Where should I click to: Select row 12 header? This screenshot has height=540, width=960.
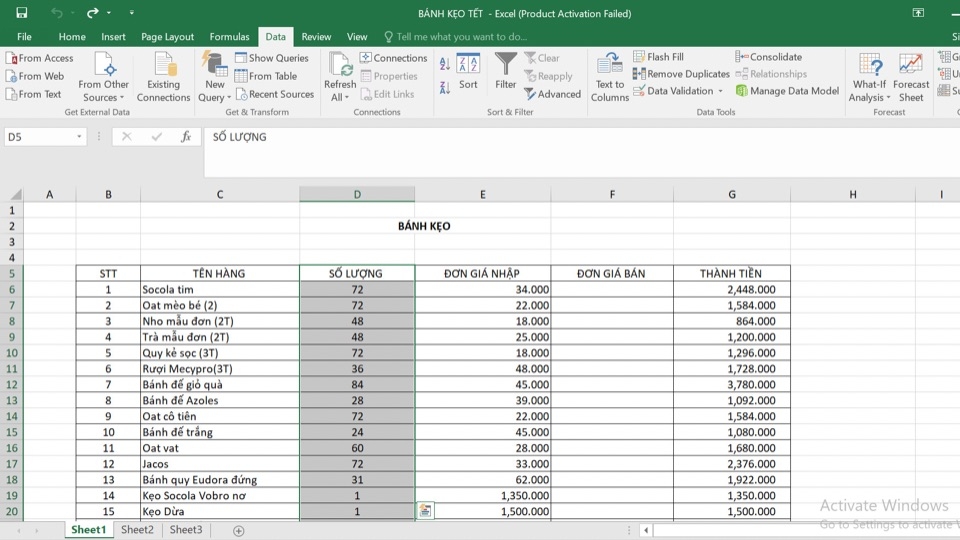tap(12, 384)
